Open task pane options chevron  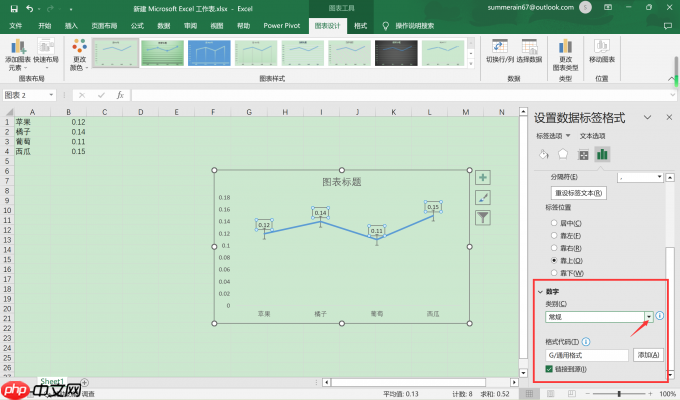point(647,118)
